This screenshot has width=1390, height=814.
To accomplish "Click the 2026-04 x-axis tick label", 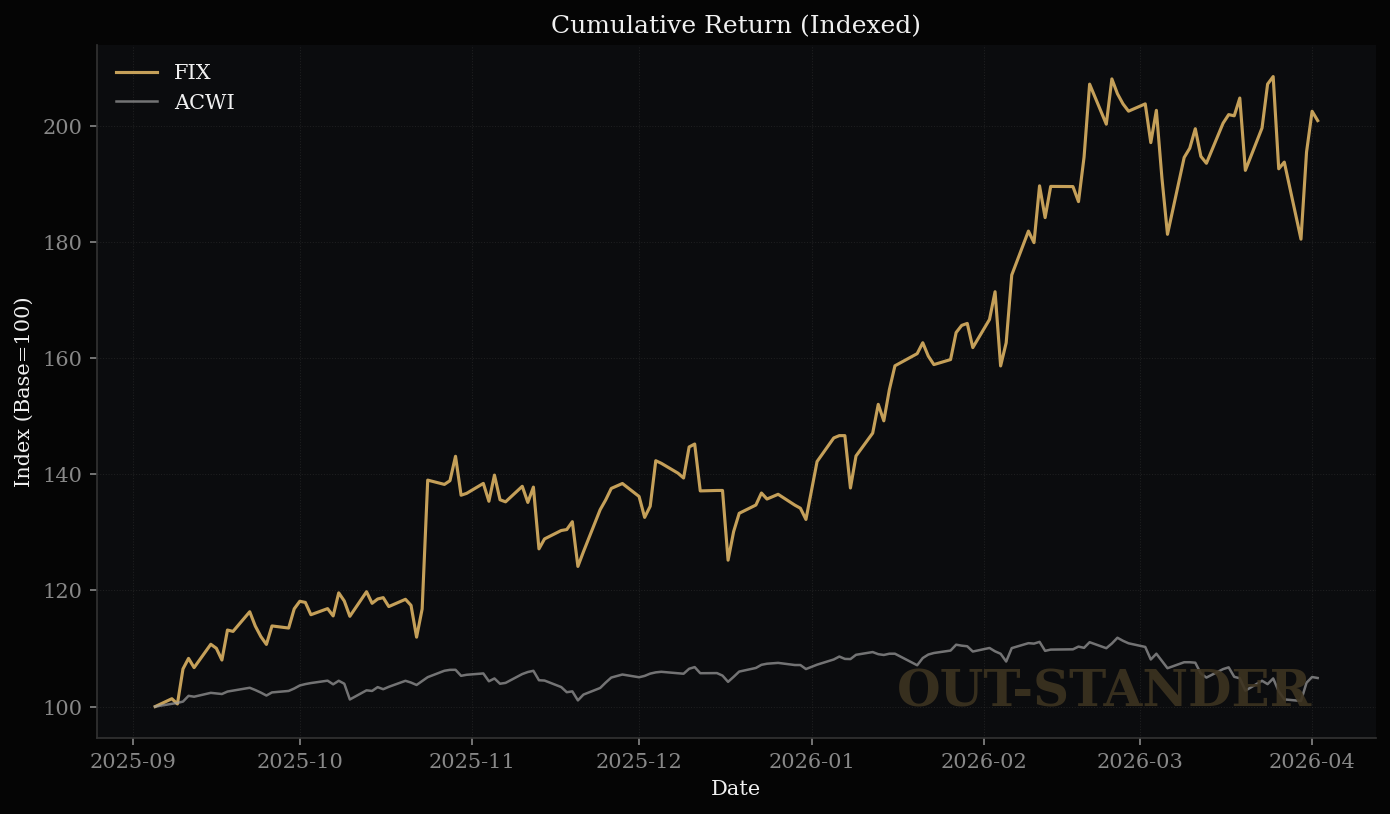I will [1311, 762].
